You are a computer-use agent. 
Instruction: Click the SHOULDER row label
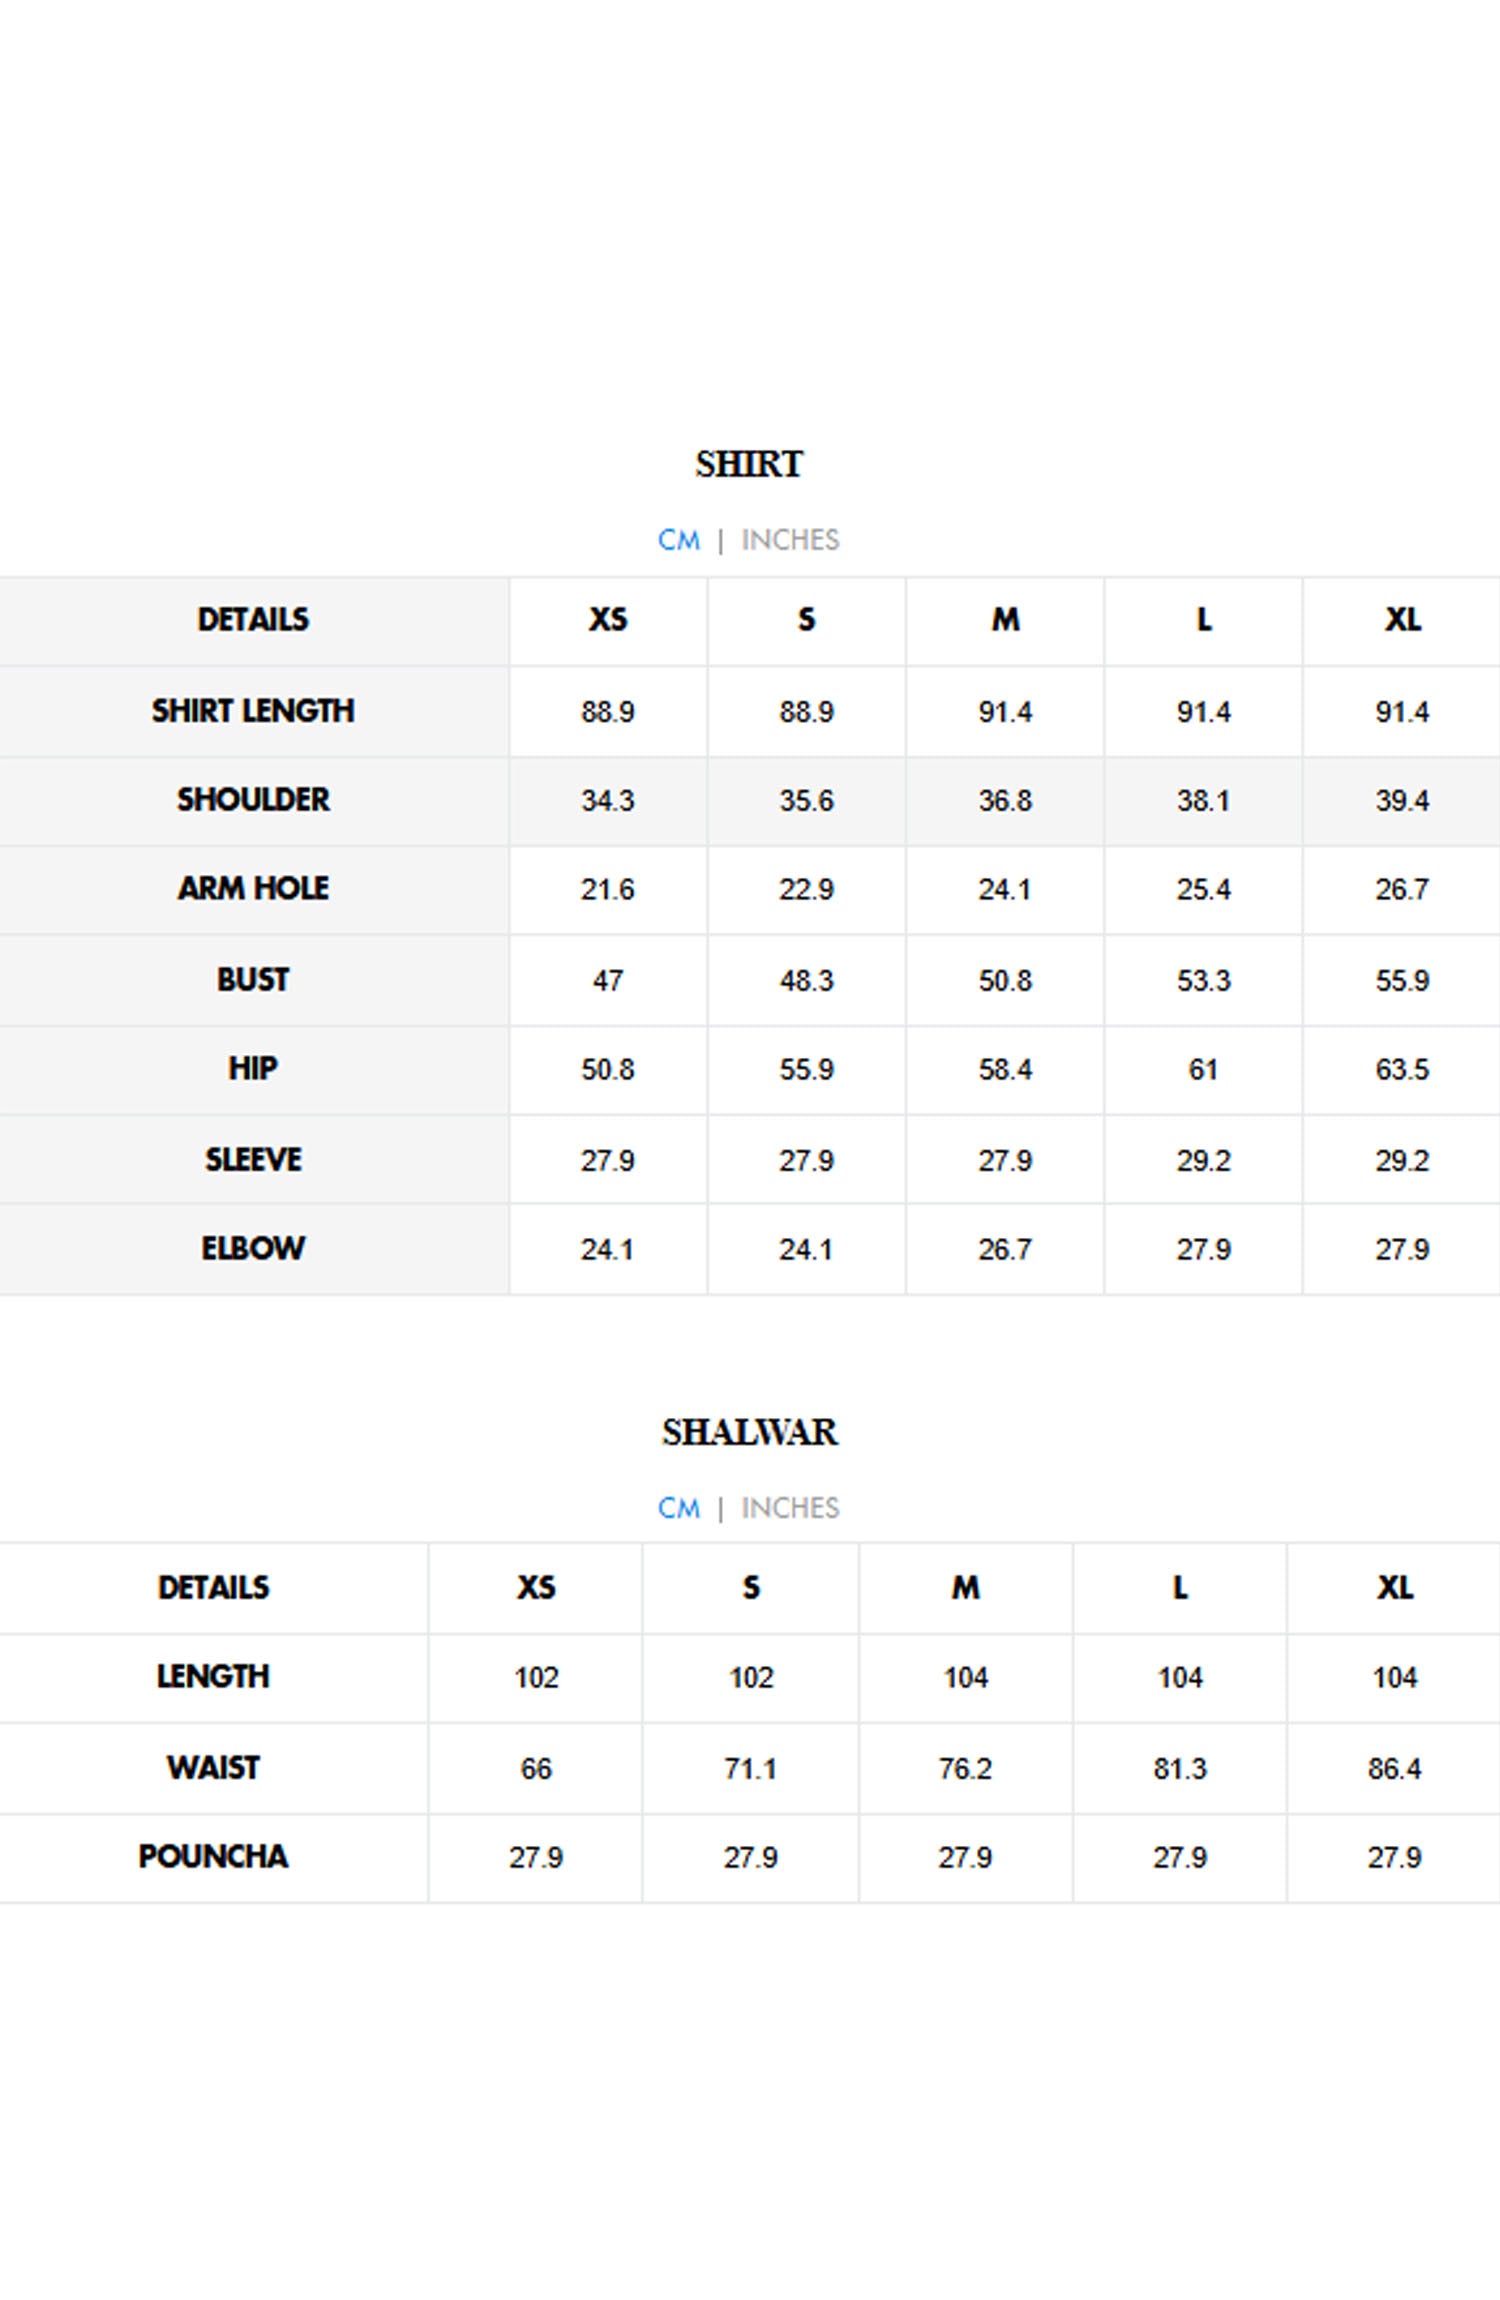(x=253, y=800)
